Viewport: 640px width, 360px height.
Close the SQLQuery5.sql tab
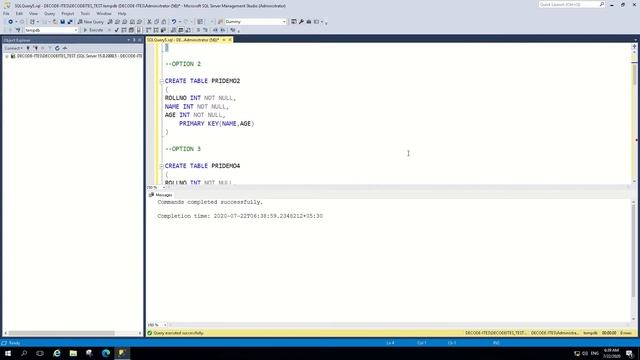pos(230,40)
